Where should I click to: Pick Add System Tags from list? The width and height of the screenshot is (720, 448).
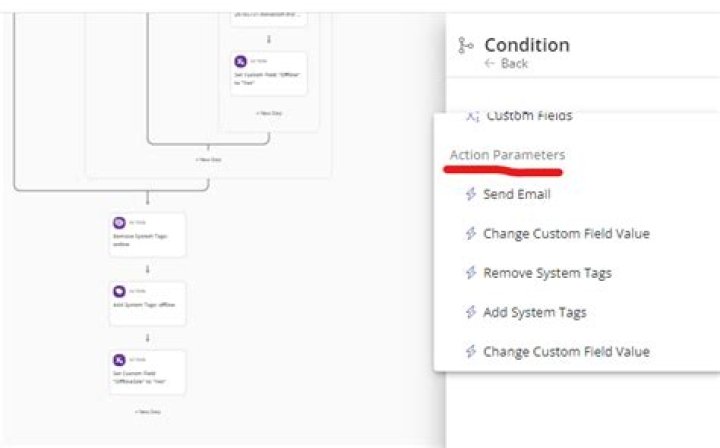(535, 313)
